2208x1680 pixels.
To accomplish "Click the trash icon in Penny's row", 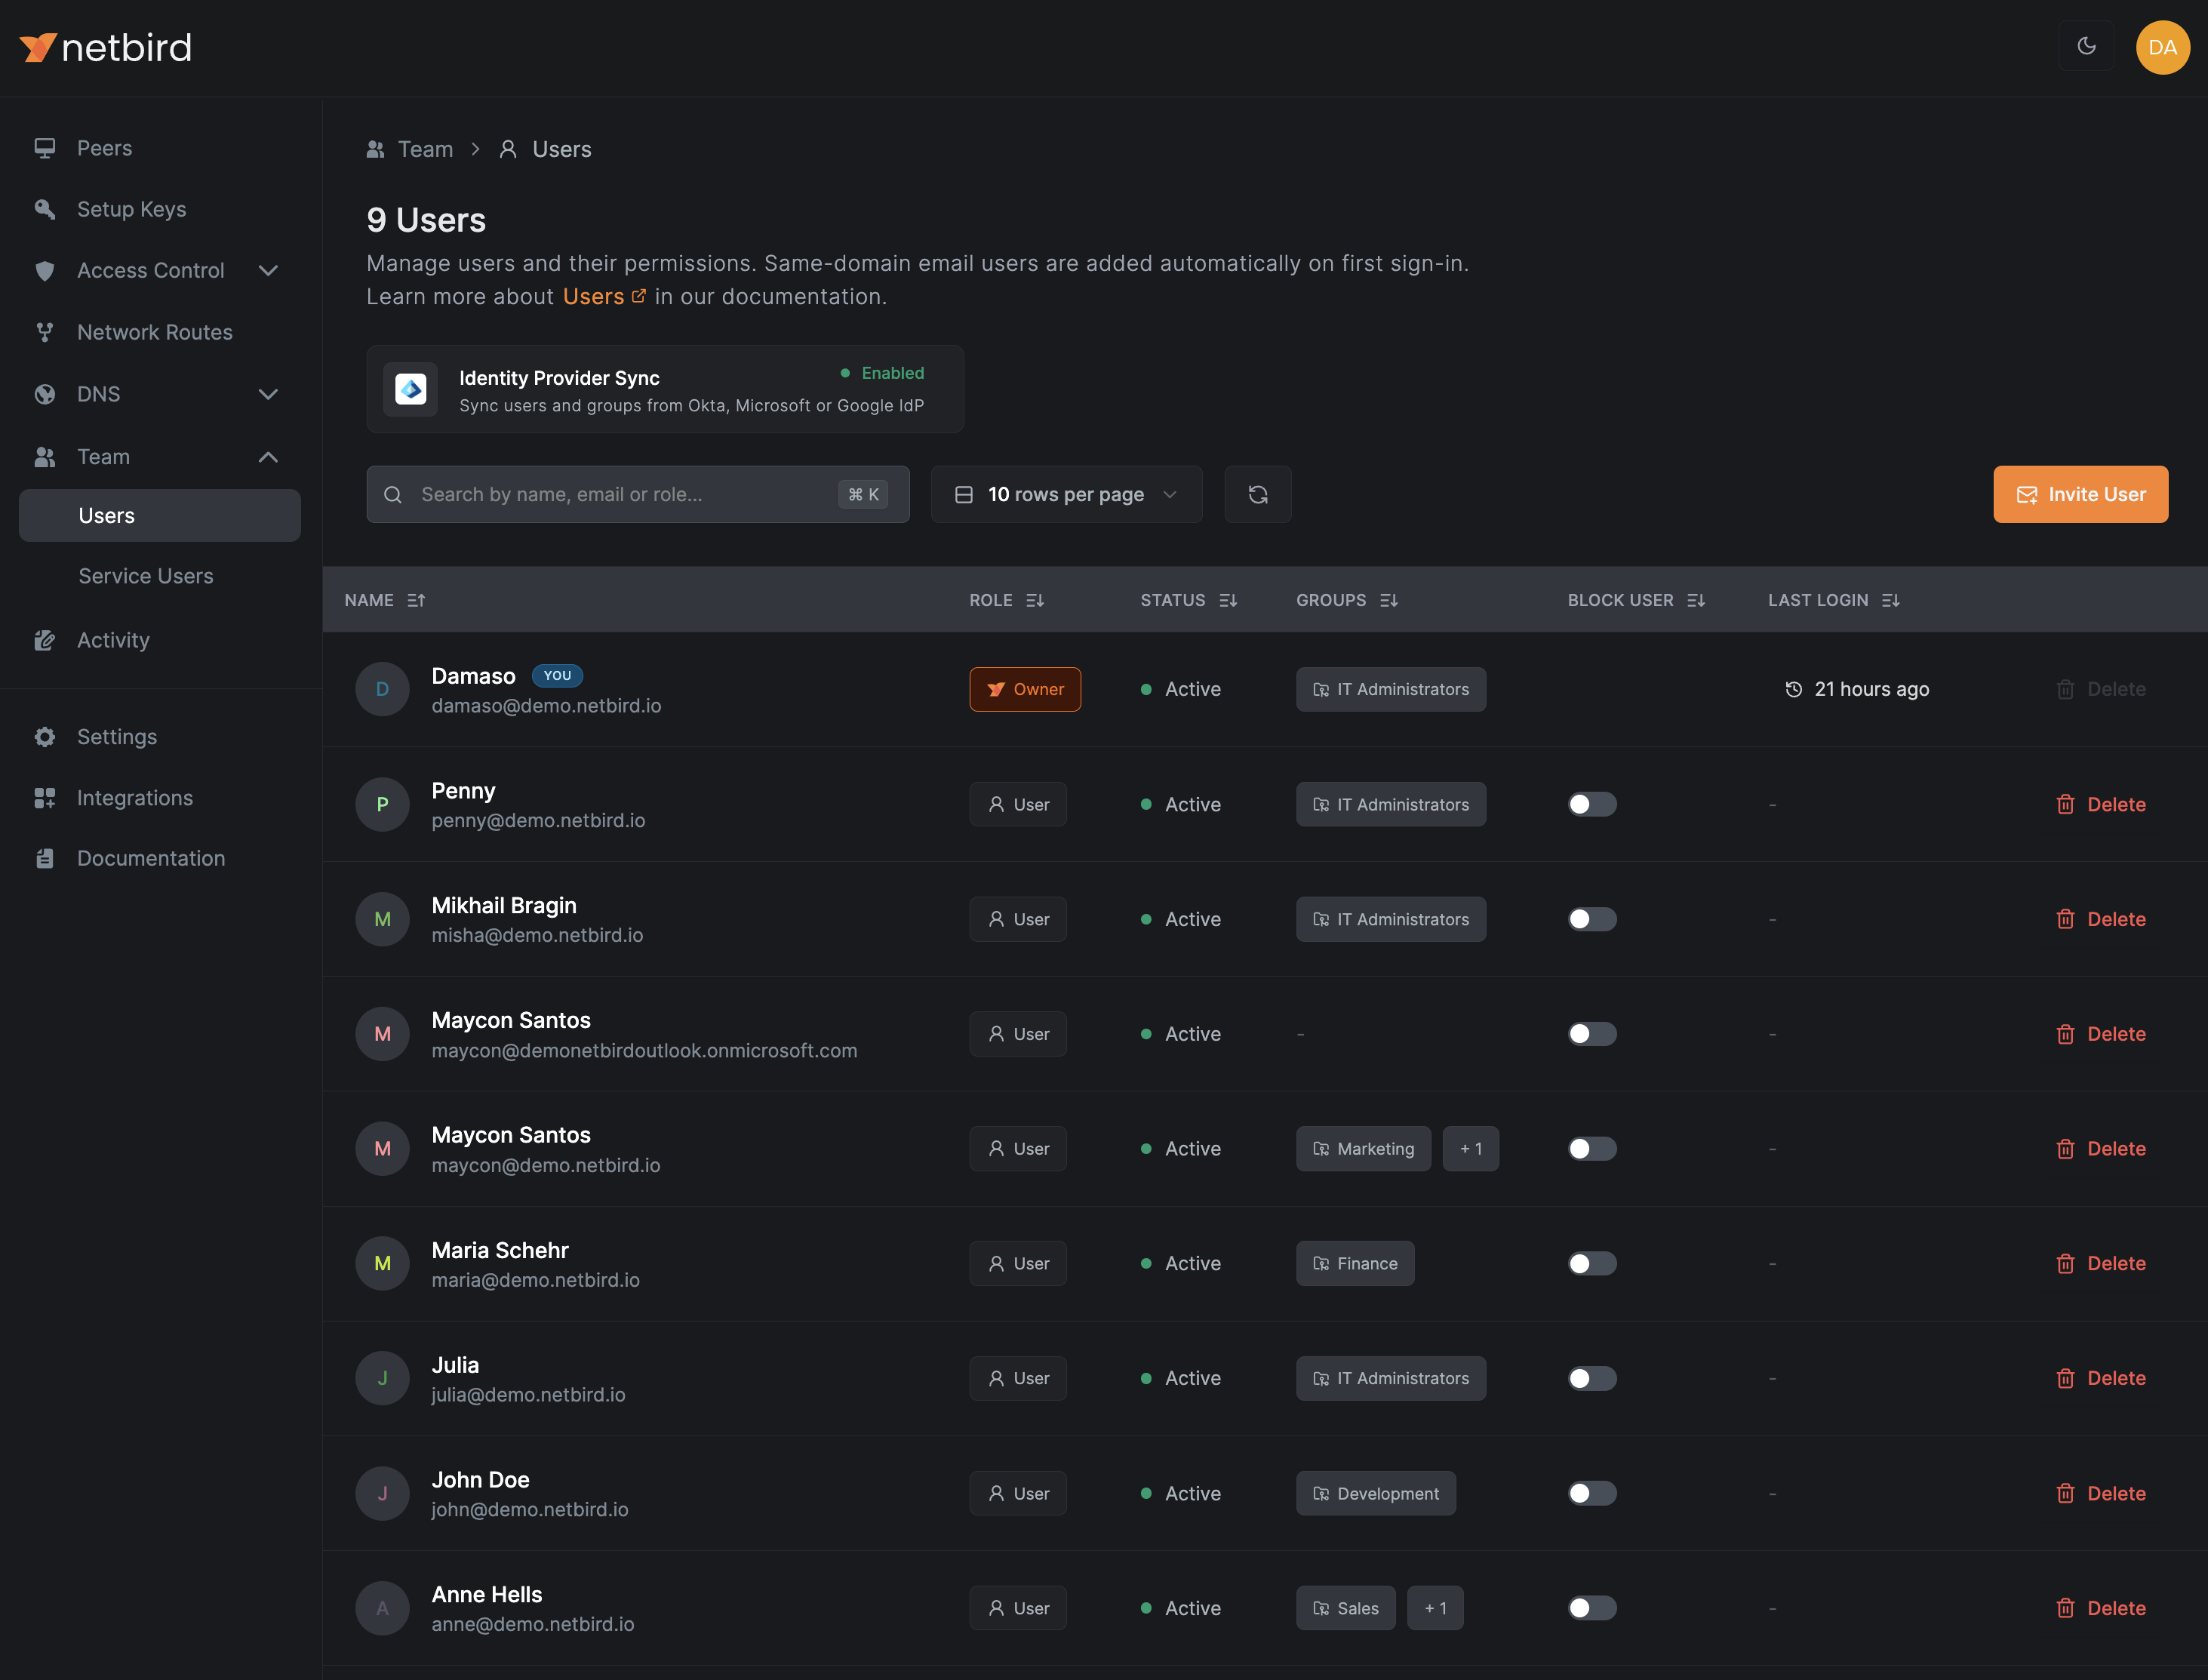I will (x=2065, y=804).
